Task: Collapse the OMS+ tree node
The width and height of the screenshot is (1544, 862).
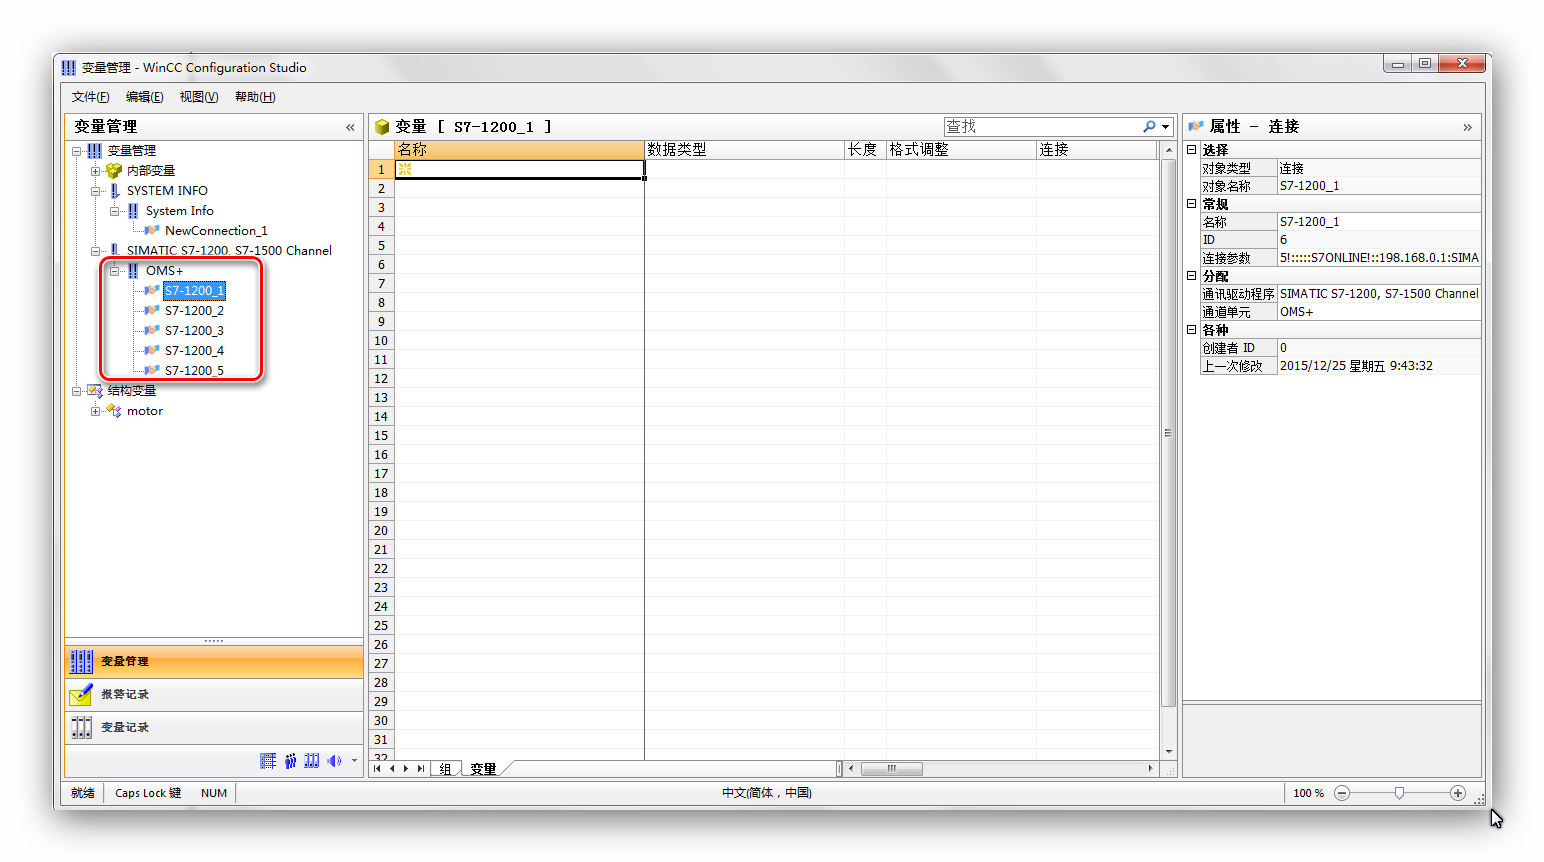Action: [115, 271]
